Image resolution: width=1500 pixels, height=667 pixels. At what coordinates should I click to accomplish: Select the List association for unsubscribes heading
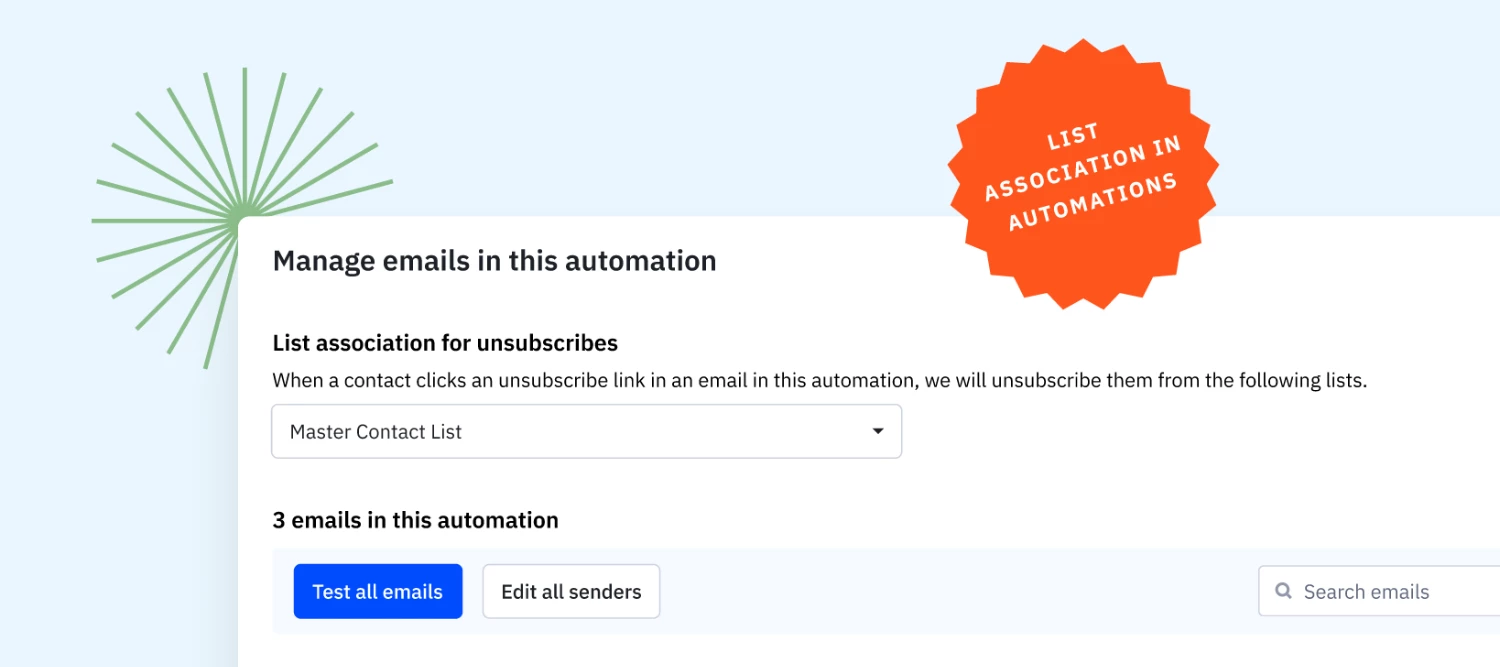(x=445, y=343)
